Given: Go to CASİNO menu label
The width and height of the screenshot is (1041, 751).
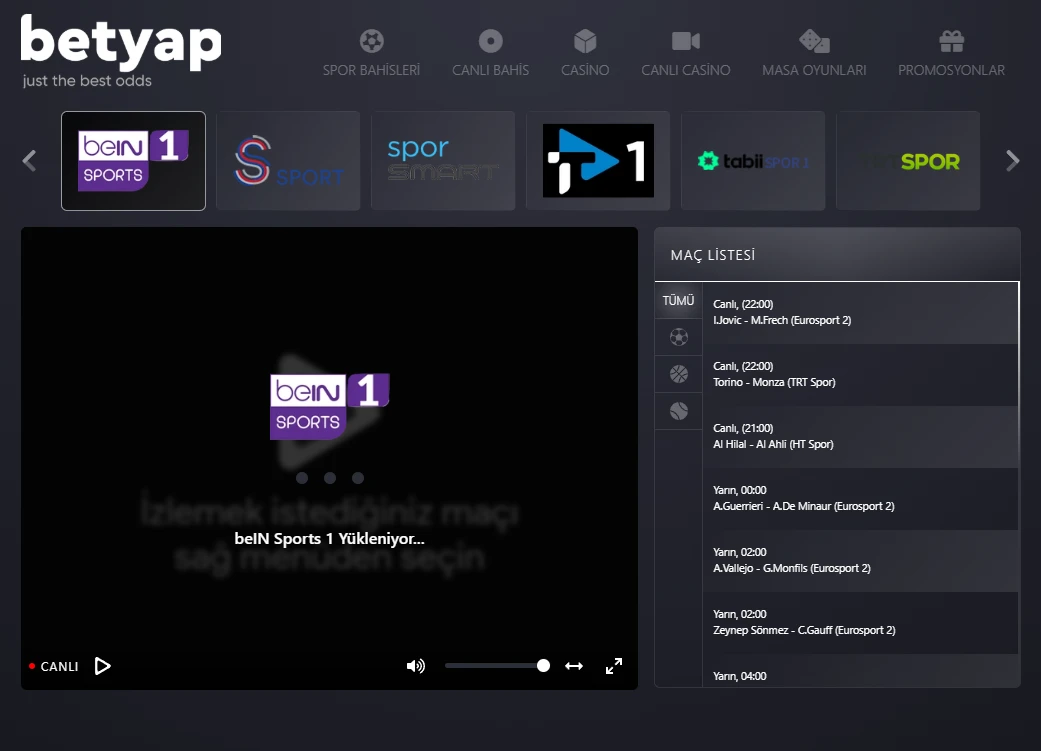Looking at the screenshot, I should [585, 70].
